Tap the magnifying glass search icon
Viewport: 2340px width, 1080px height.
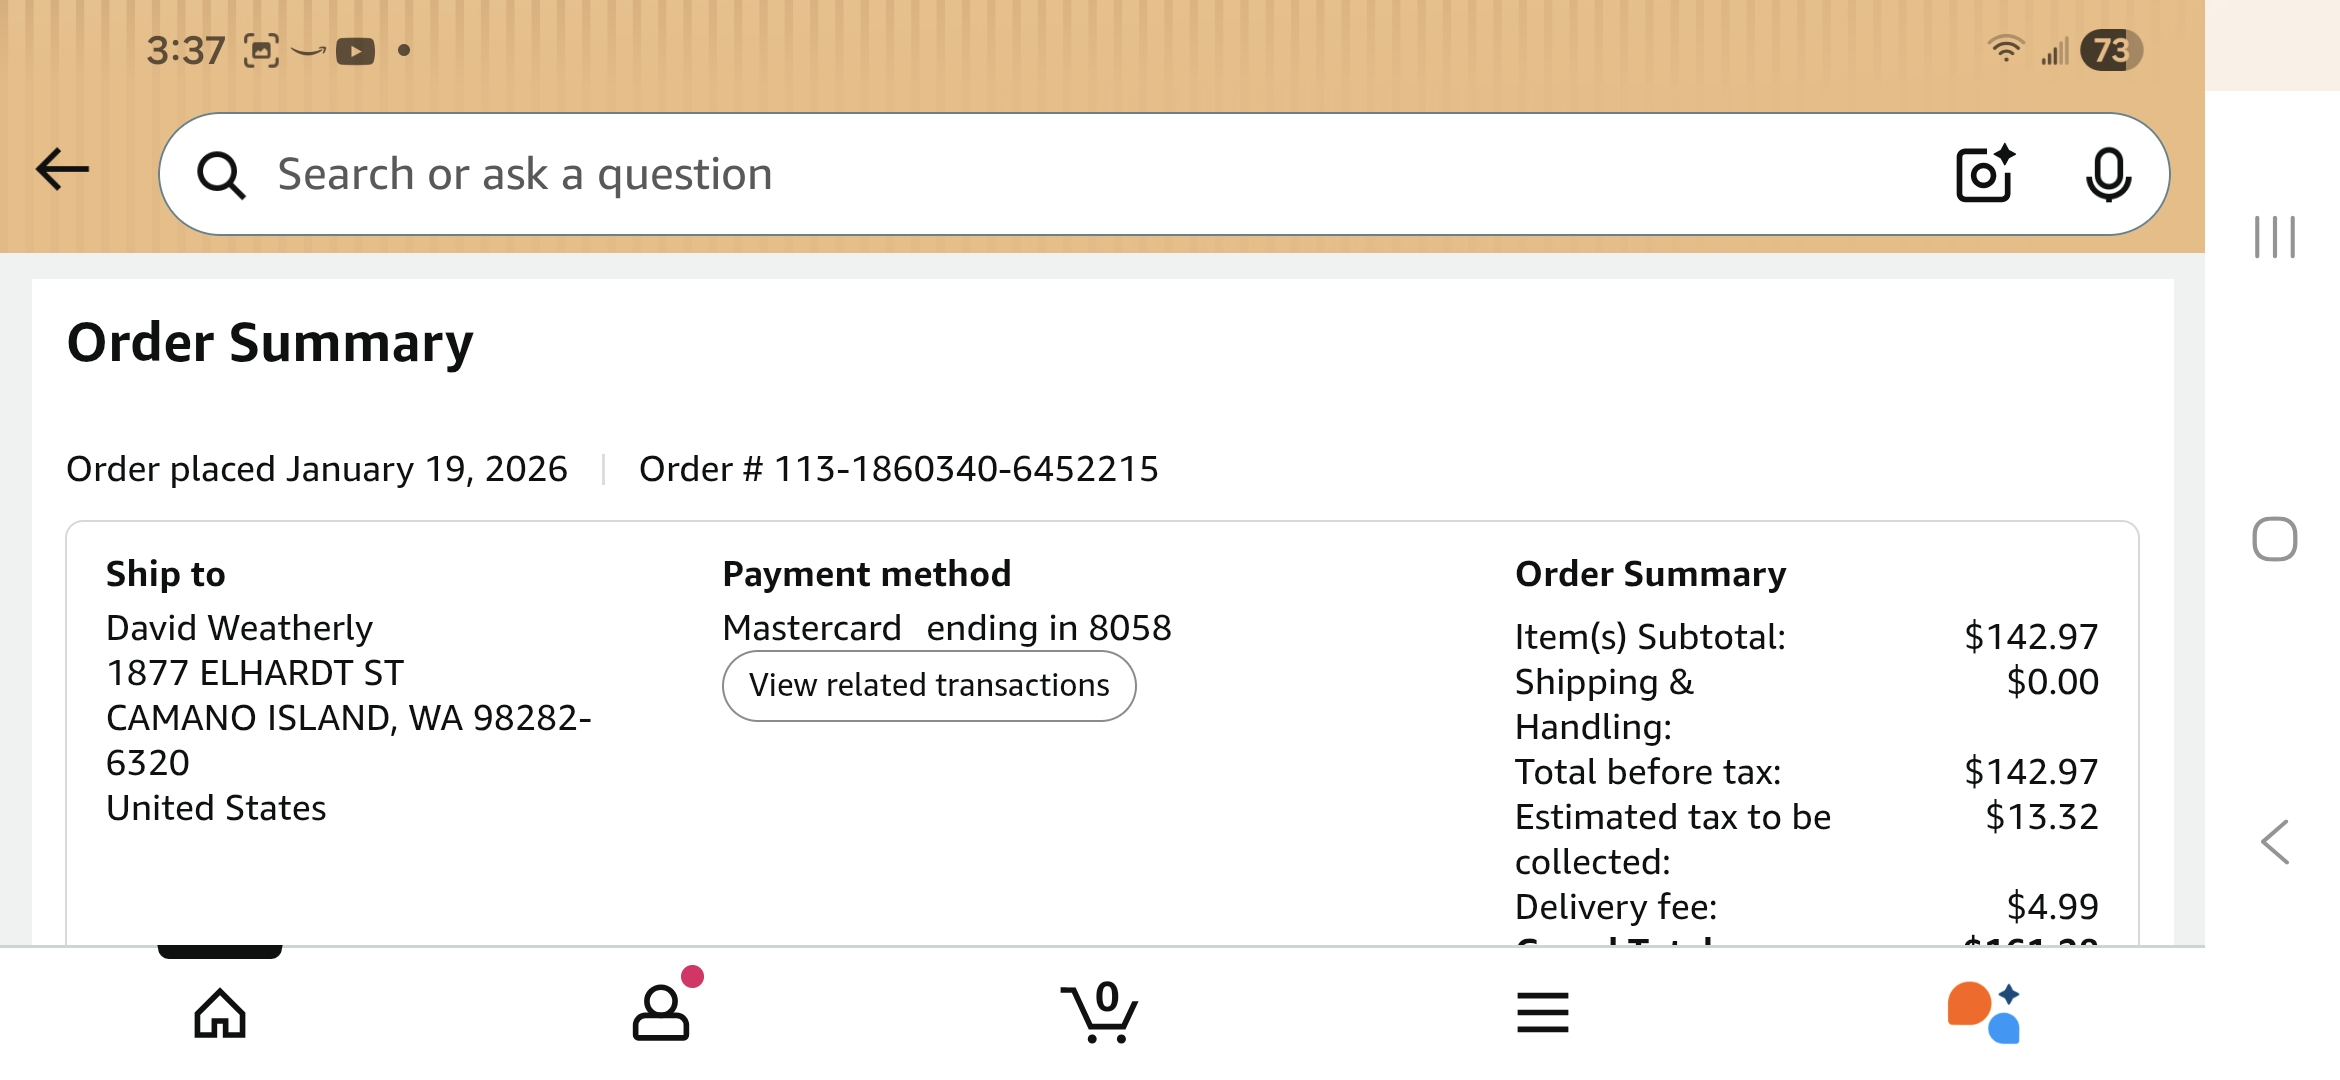pos(221,176)
